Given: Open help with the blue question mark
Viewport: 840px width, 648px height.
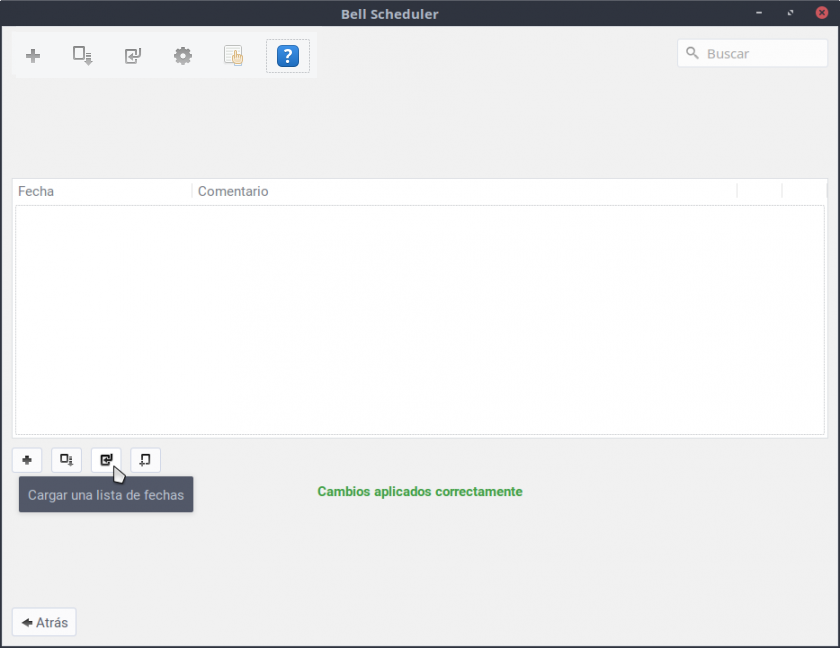Looking at the screenshot, I should [287, 56].
